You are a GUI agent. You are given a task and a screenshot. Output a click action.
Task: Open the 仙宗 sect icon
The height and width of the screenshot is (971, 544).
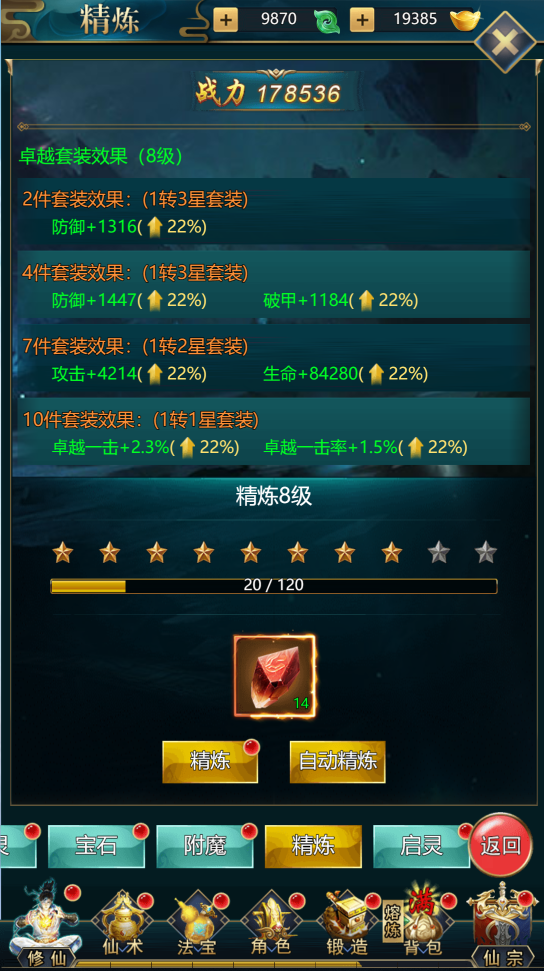[x=501, y=926]
